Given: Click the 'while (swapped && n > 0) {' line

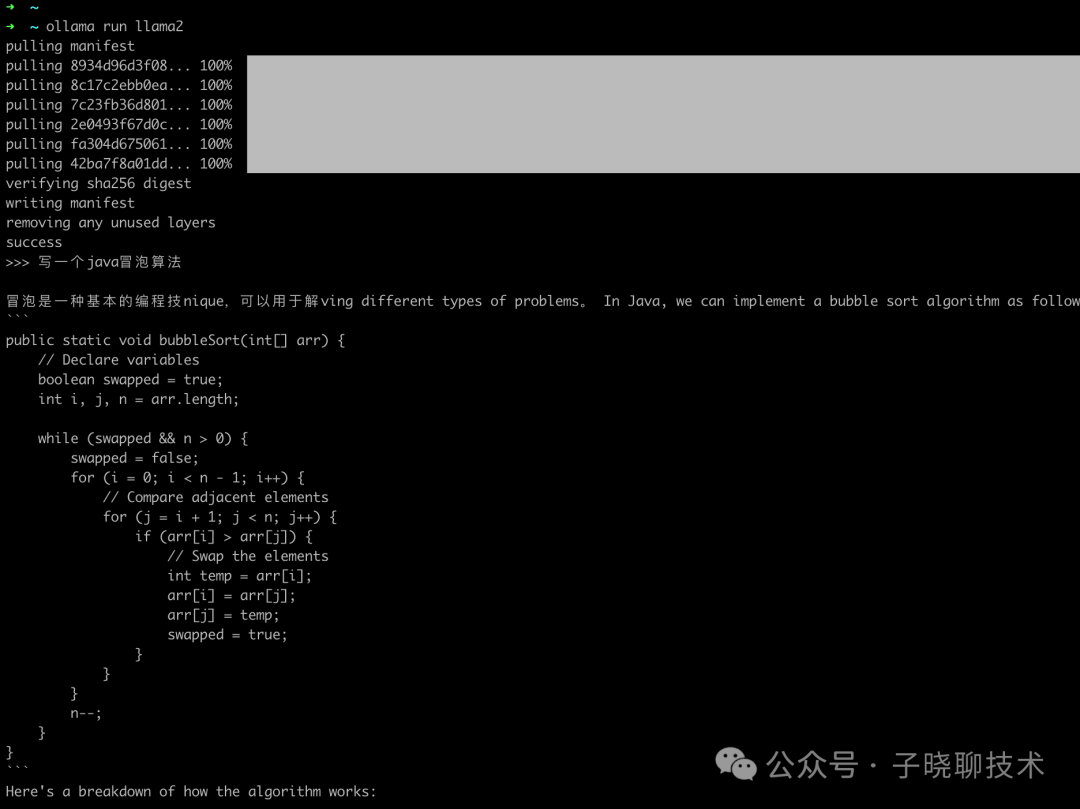Looking at the screenshot, I should click(143, 439).
